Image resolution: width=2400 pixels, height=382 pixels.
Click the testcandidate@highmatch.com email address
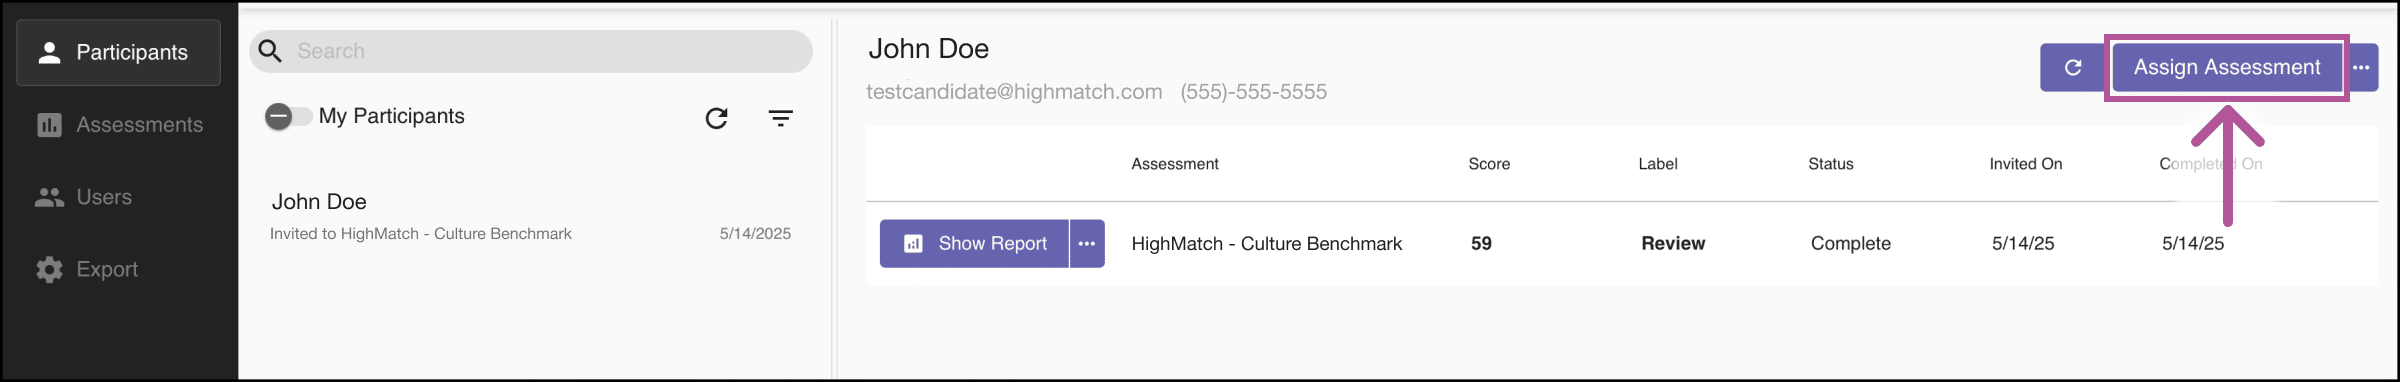(1014, 92)
